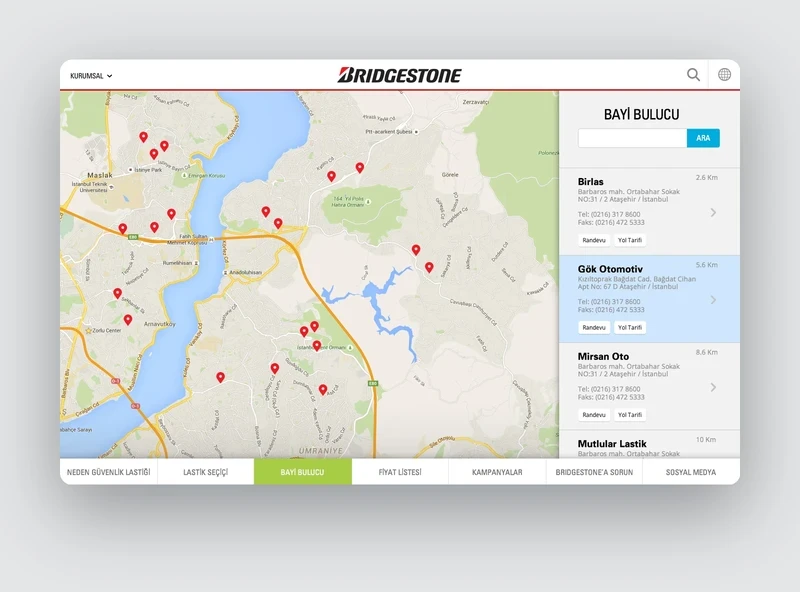Click the Birlas phone number line
Viewport: 800px width, 592px height.
[609, 214]
